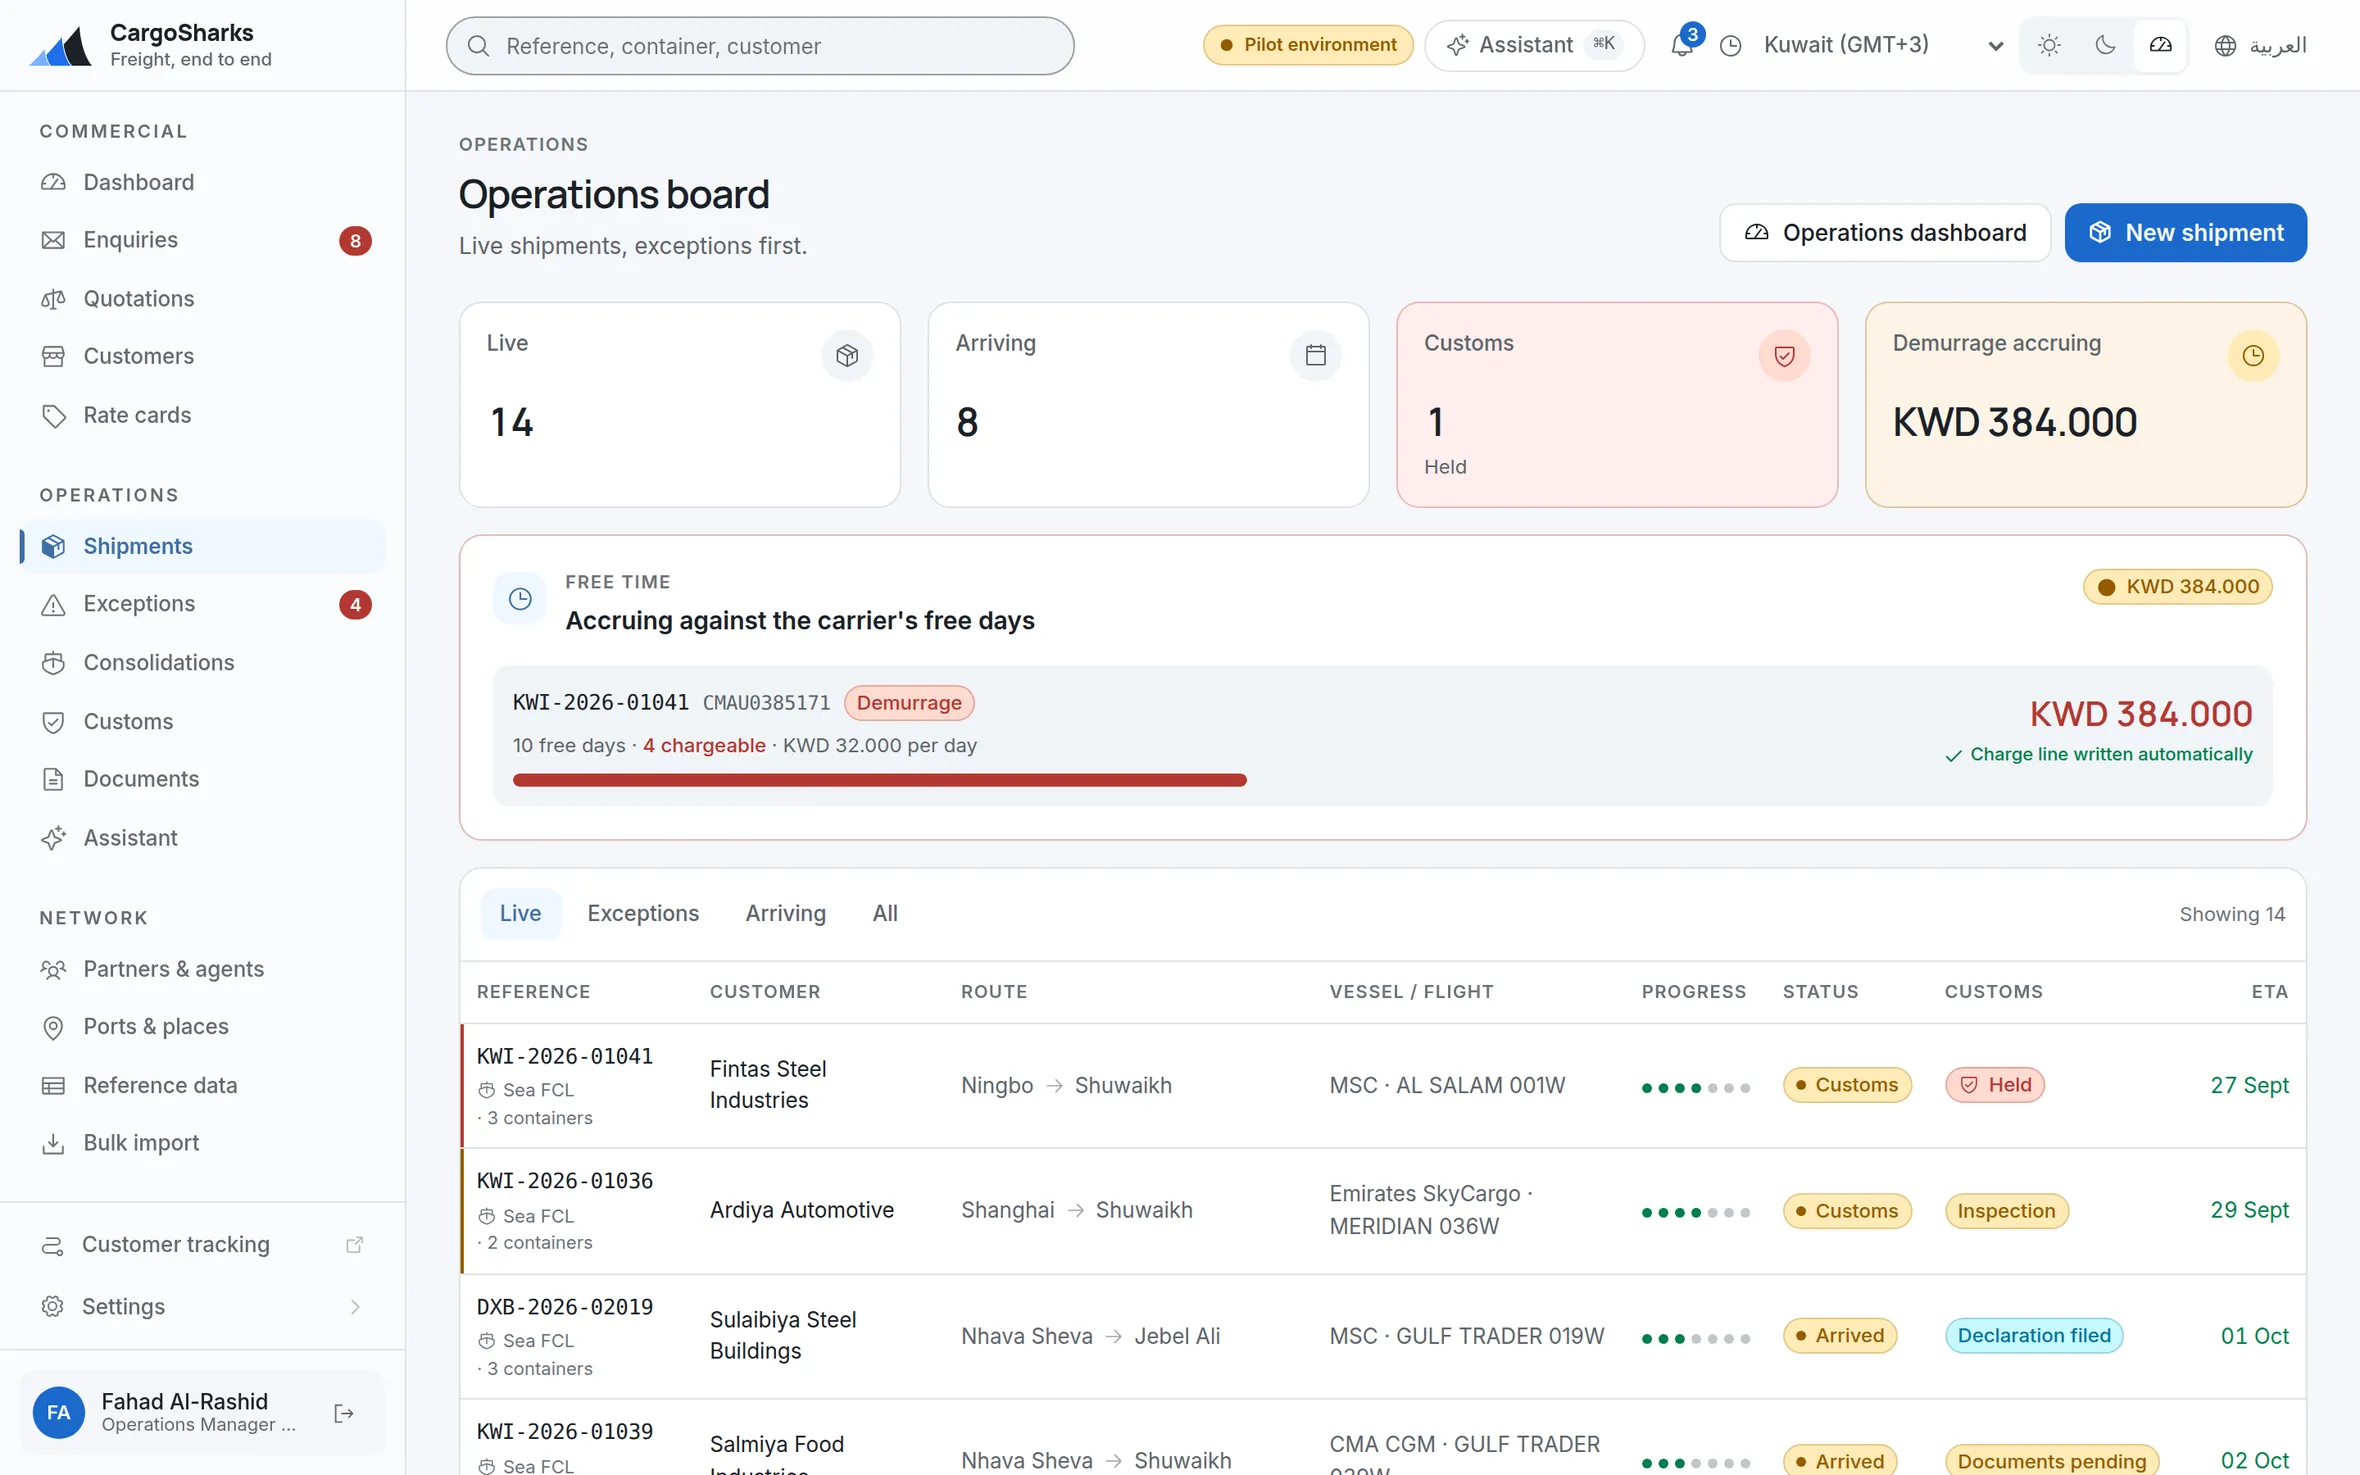Click the Bulk import download icon
Viewport: 2360px width, 1475px height.
tap(54, 1144)
